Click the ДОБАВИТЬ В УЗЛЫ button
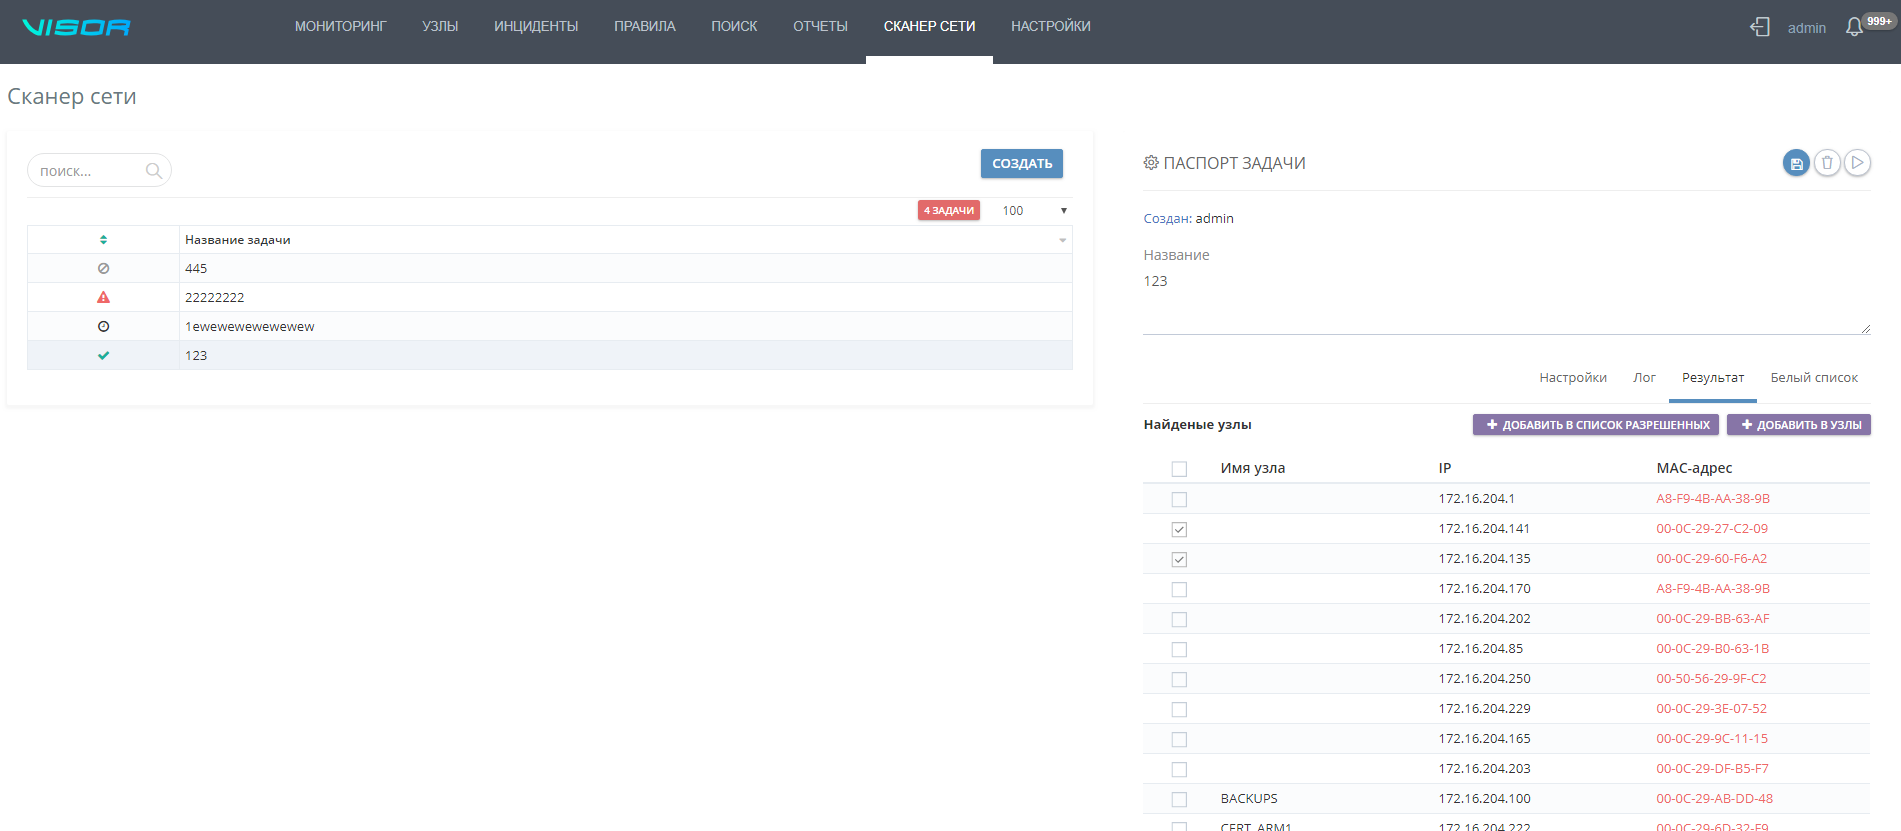Viewport: 1901px width, 831px height. tap(1799, 425)
